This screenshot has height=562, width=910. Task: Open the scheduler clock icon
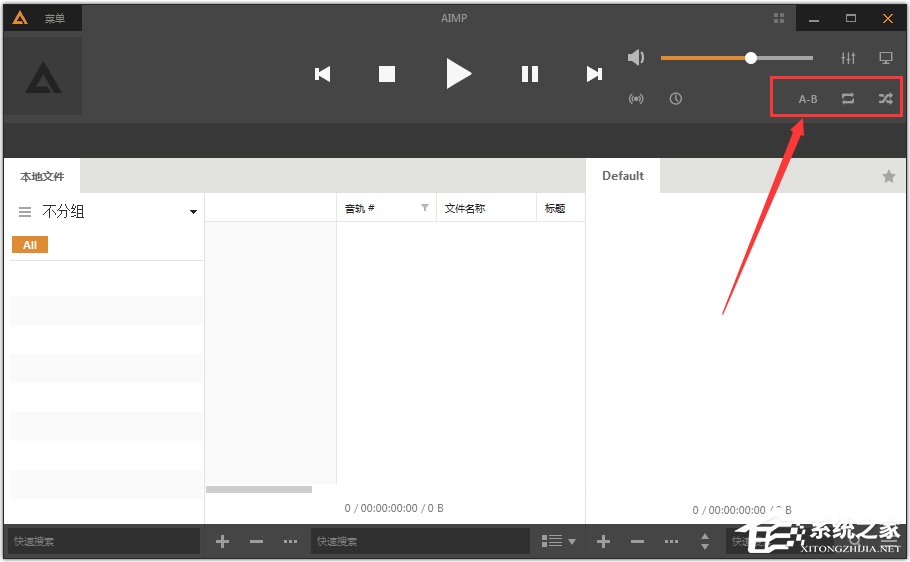point(676,99)
